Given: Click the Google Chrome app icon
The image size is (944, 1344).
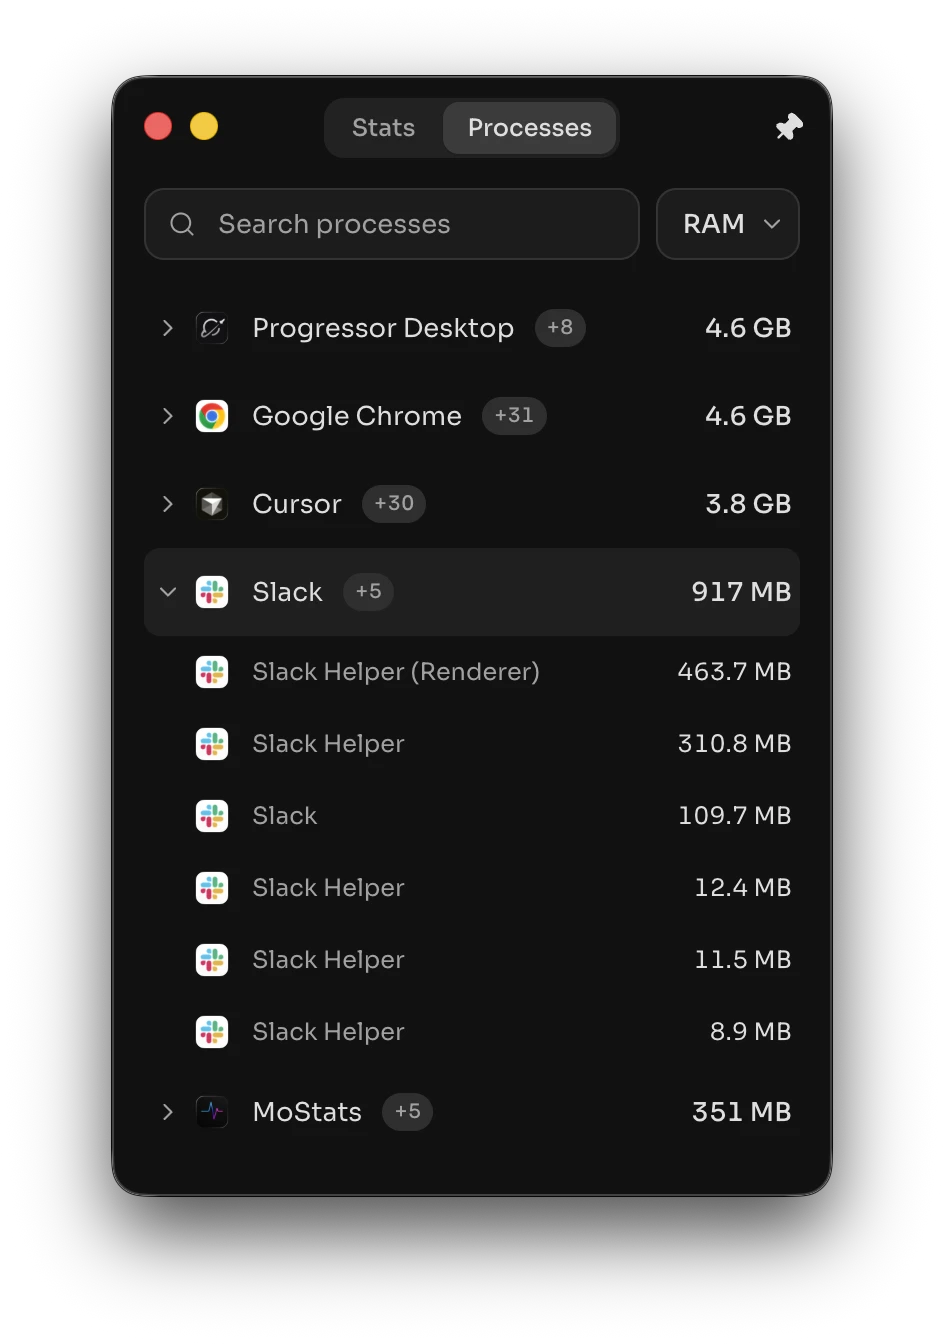Looking at the screenshot, I should click(x=212, y=416).
